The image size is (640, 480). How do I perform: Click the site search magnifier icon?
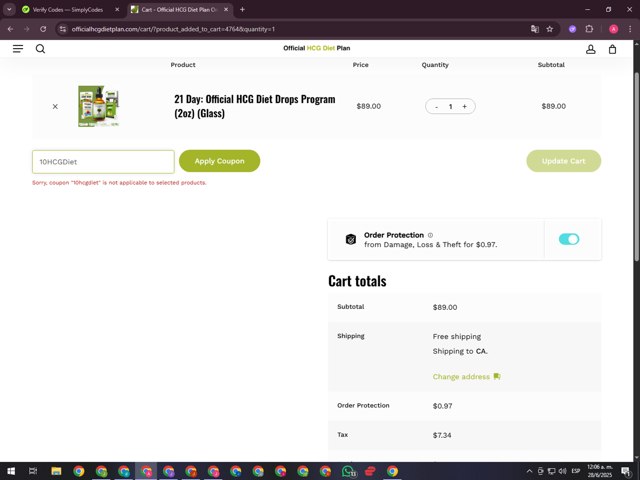[x=40, y=49]
